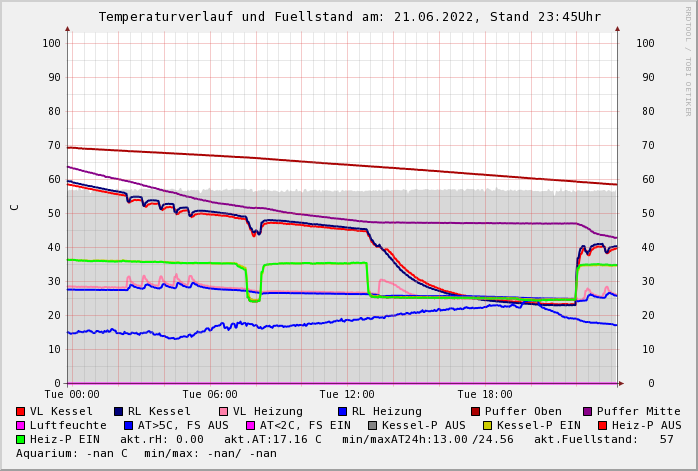This screenshot has width=698, height=471.
Task: Click the dark red Puffer Oben swatch
Action: coord(476,411)
